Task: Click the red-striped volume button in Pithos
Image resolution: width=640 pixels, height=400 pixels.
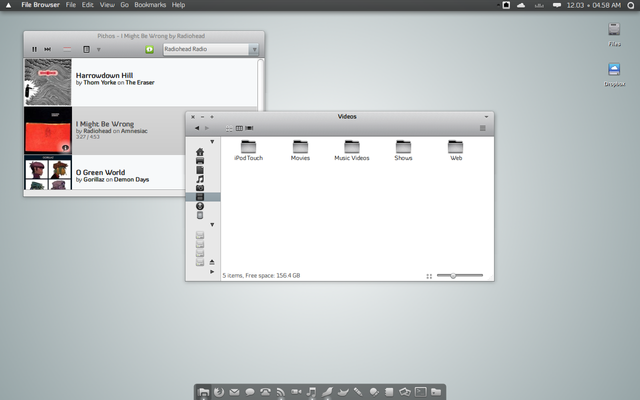Action: coord(67,49)
